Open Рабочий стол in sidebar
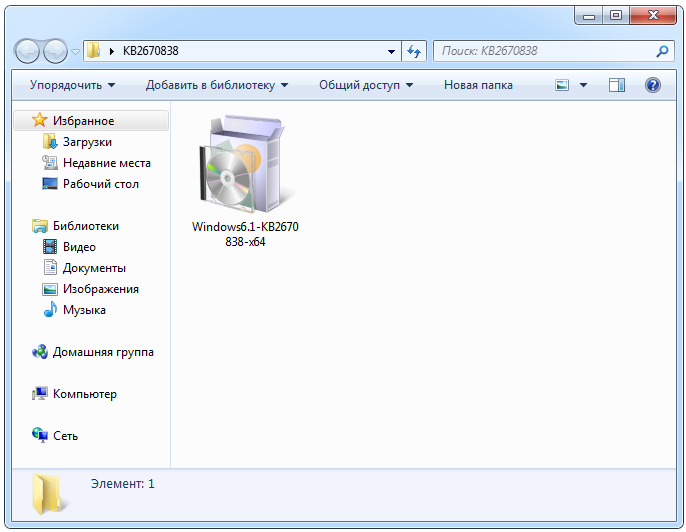This screenshot has width=686, height=532. 101,184
